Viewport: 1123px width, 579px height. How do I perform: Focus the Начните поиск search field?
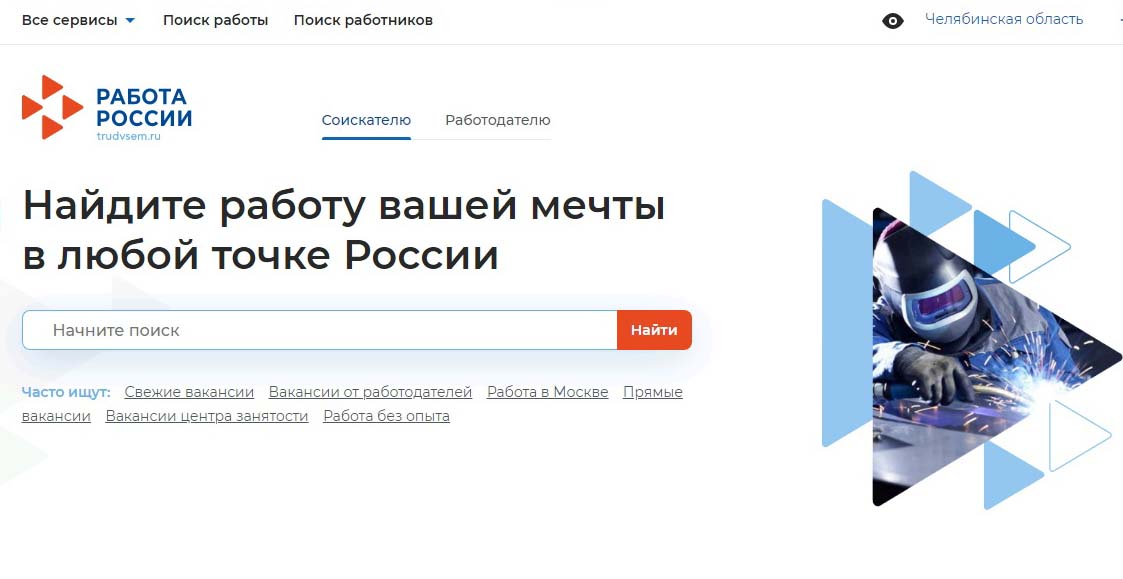click(x=319, y=330)
